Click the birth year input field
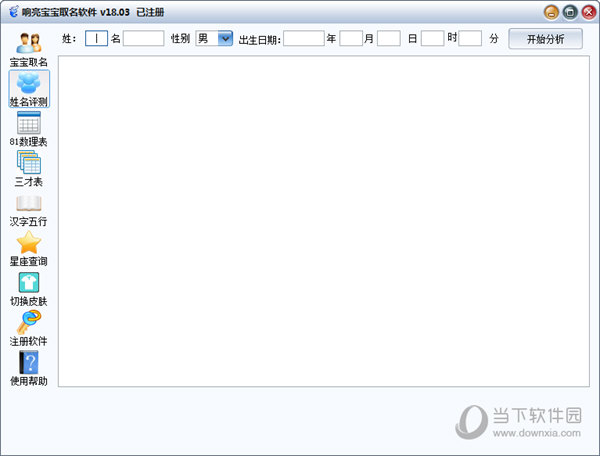 click(304, 39)
